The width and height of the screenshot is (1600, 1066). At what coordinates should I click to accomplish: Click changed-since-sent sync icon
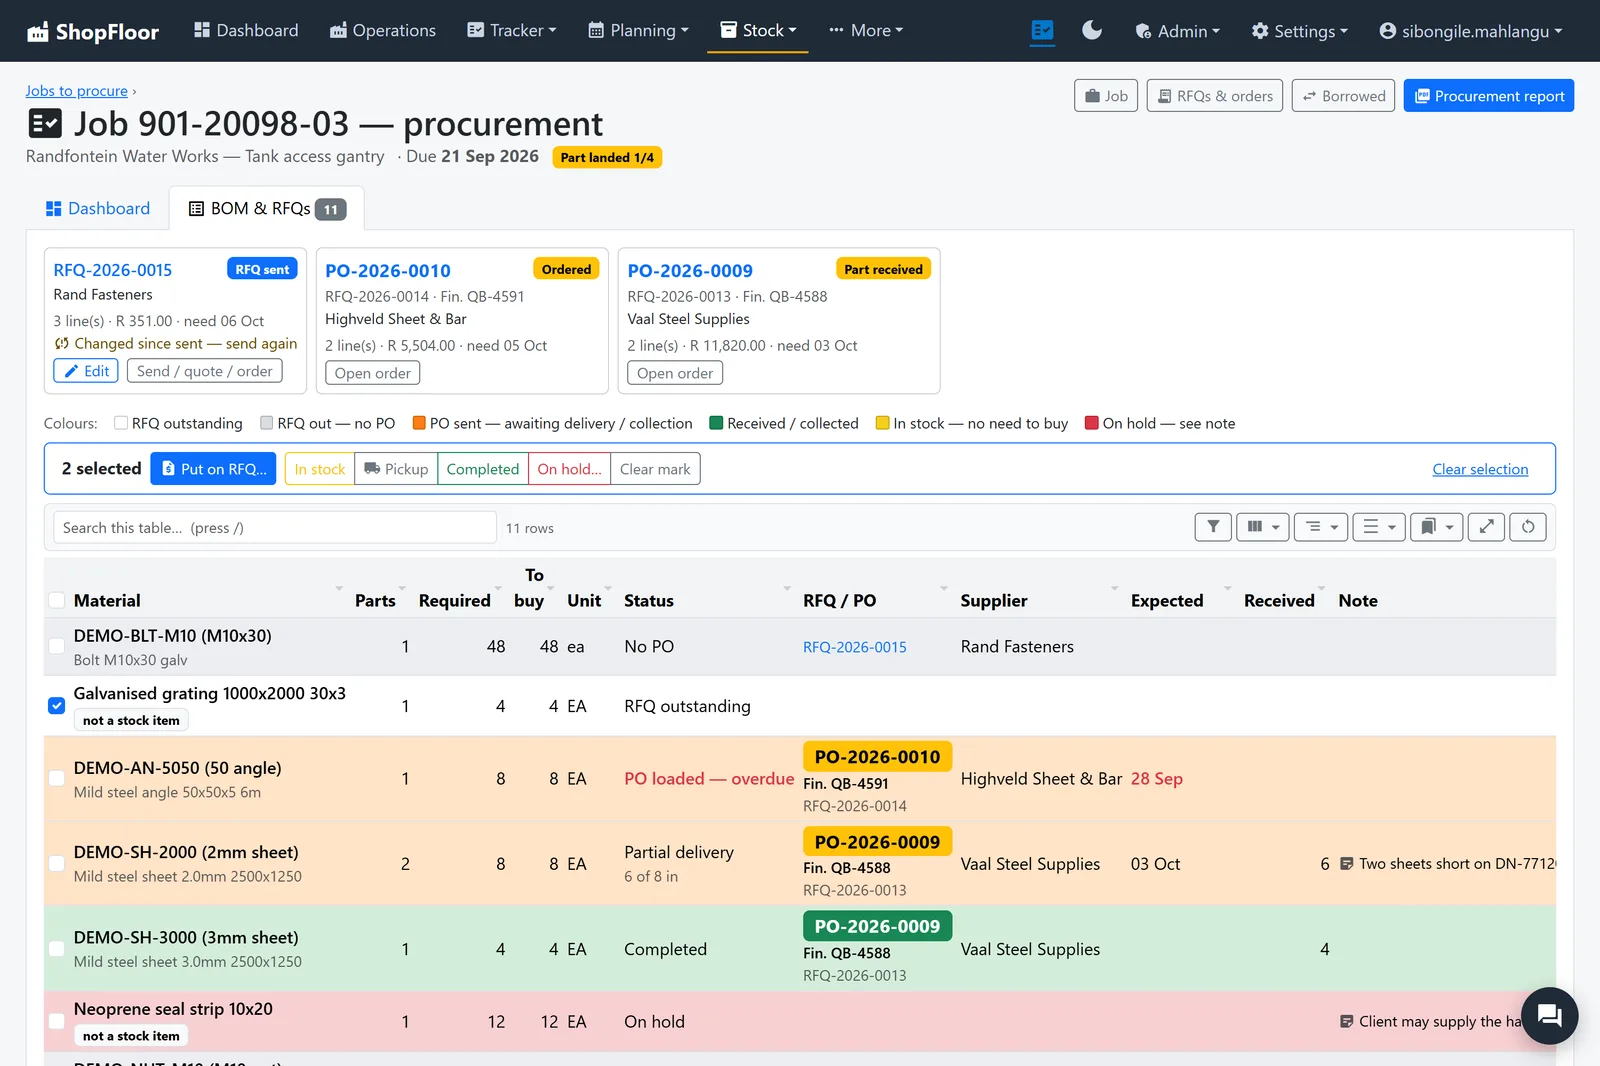click(62, 344)
